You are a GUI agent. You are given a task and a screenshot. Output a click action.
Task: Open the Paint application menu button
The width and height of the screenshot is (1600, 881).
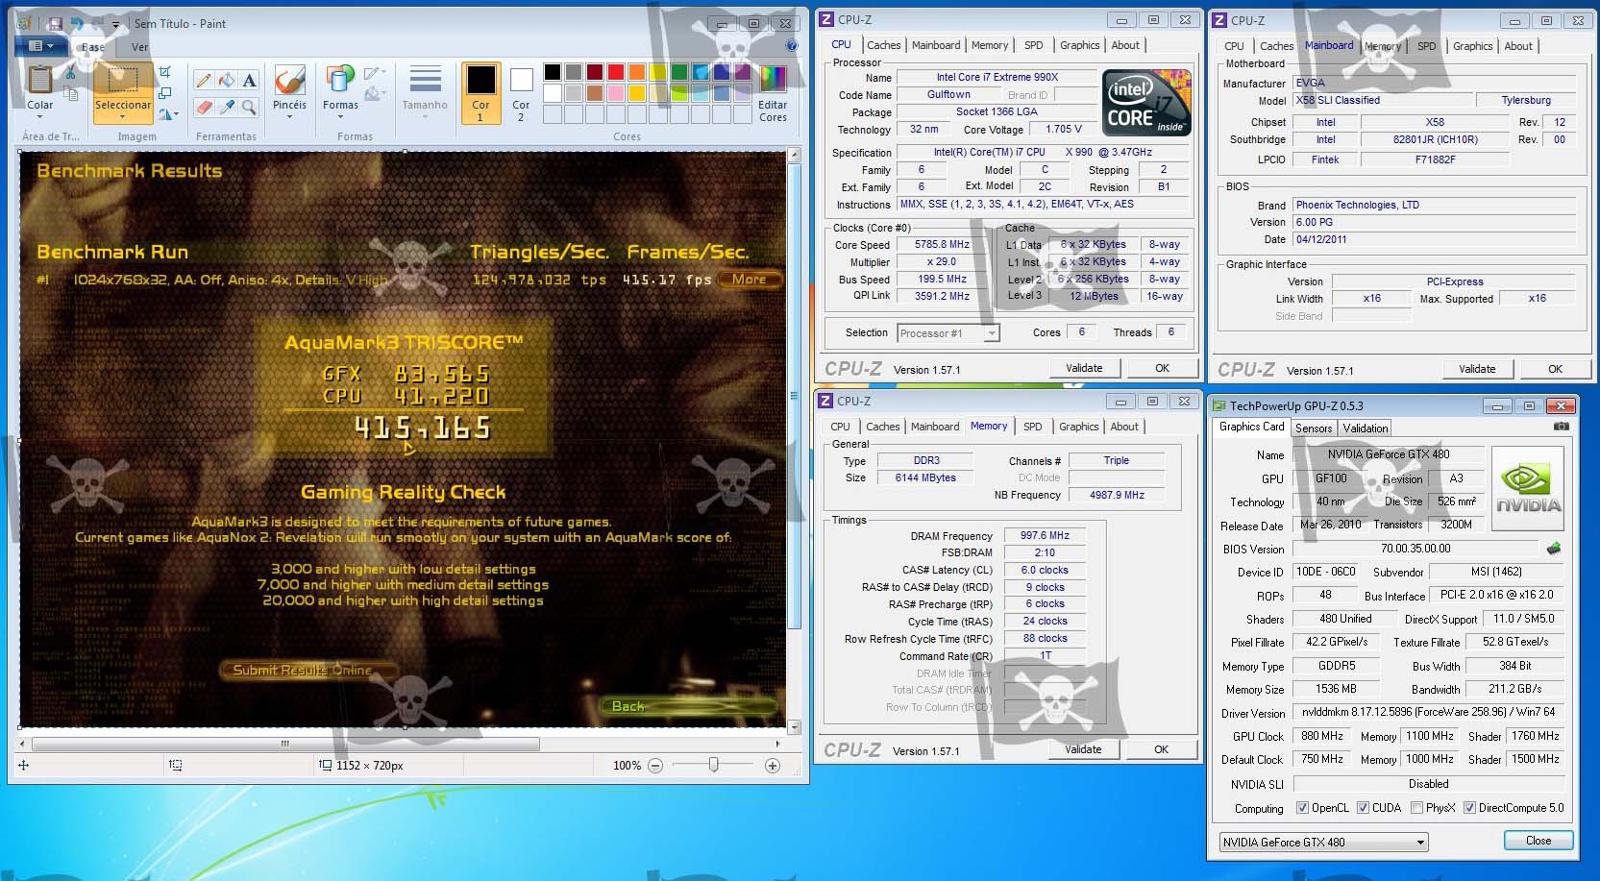(41, 46)
